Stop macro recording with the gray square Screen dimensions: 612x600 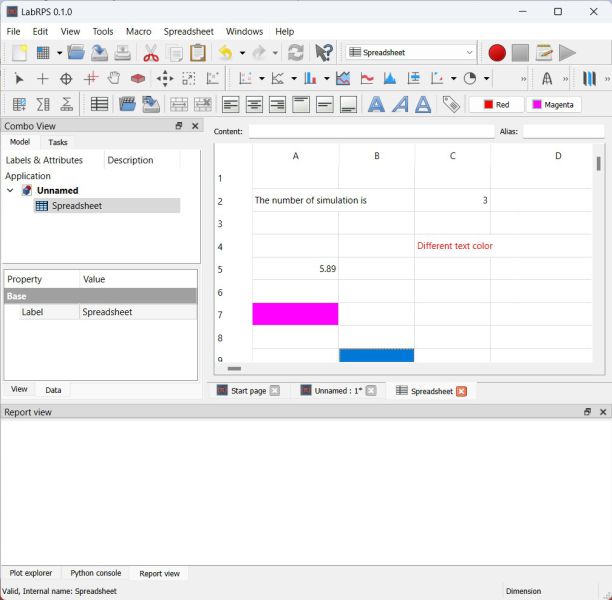pos(520,53)
